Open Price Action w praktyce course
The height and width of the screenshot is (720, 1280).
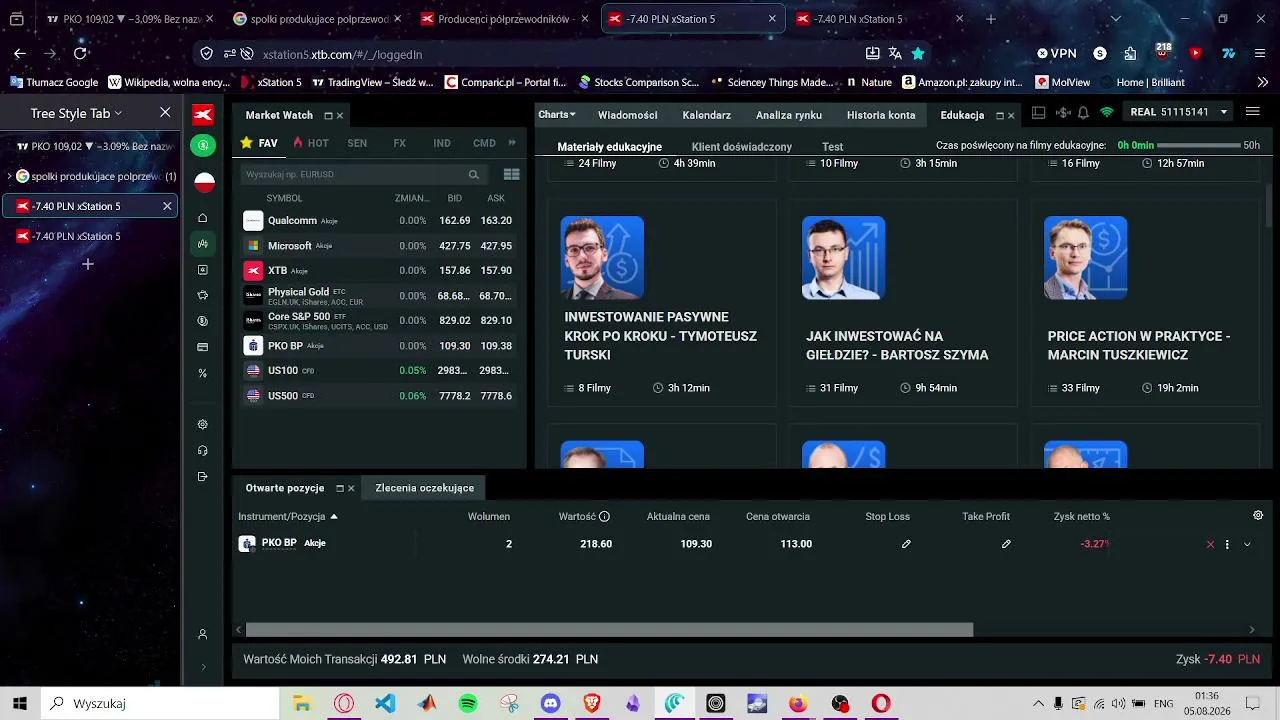pyautogui.click(x=1145, y=303)
